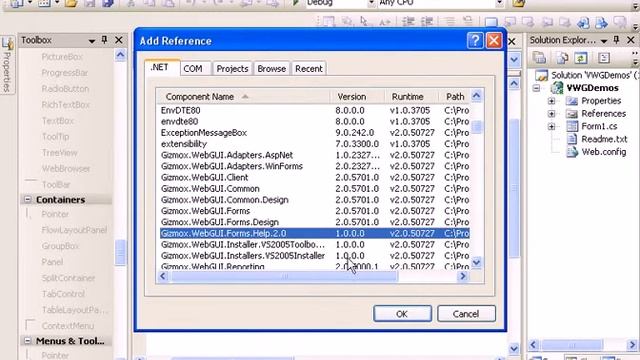Collapse the VWGDemos project node
This screenshot has height=360, width=640.
[536, 88]
